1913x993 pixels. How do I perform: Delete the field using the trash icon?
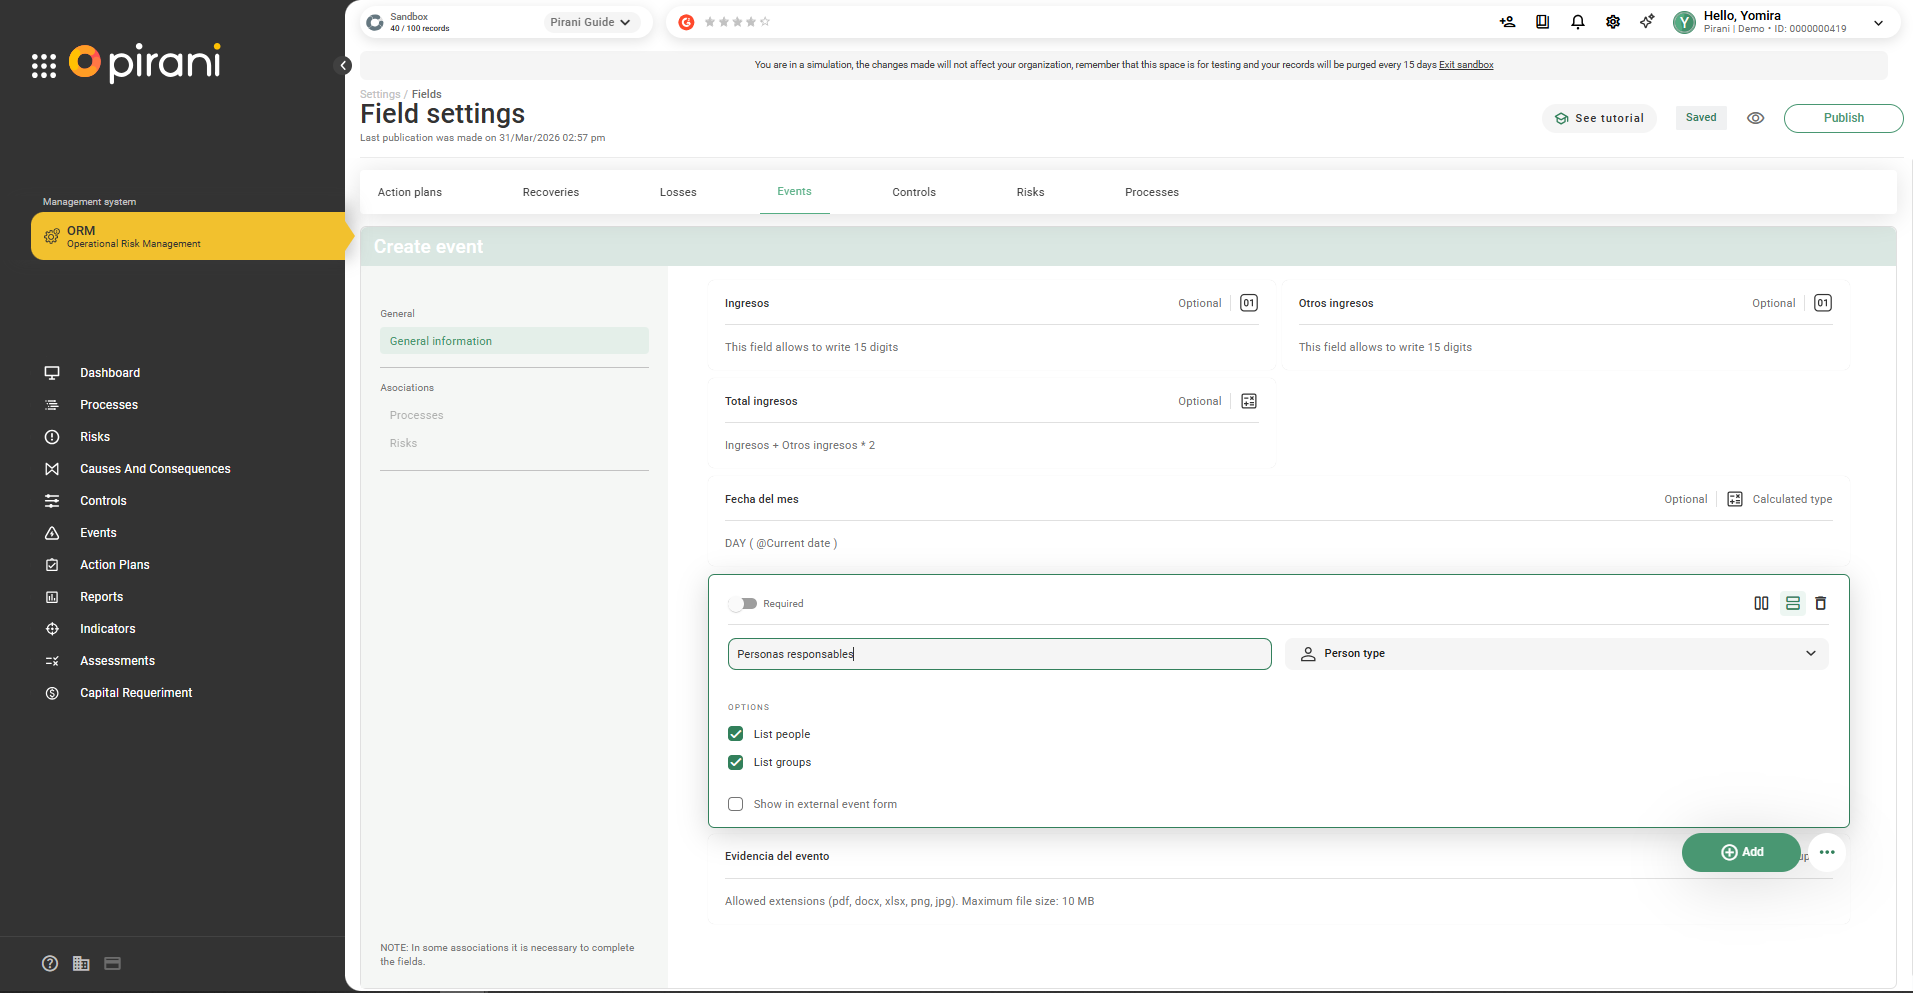coord(1820,603)
